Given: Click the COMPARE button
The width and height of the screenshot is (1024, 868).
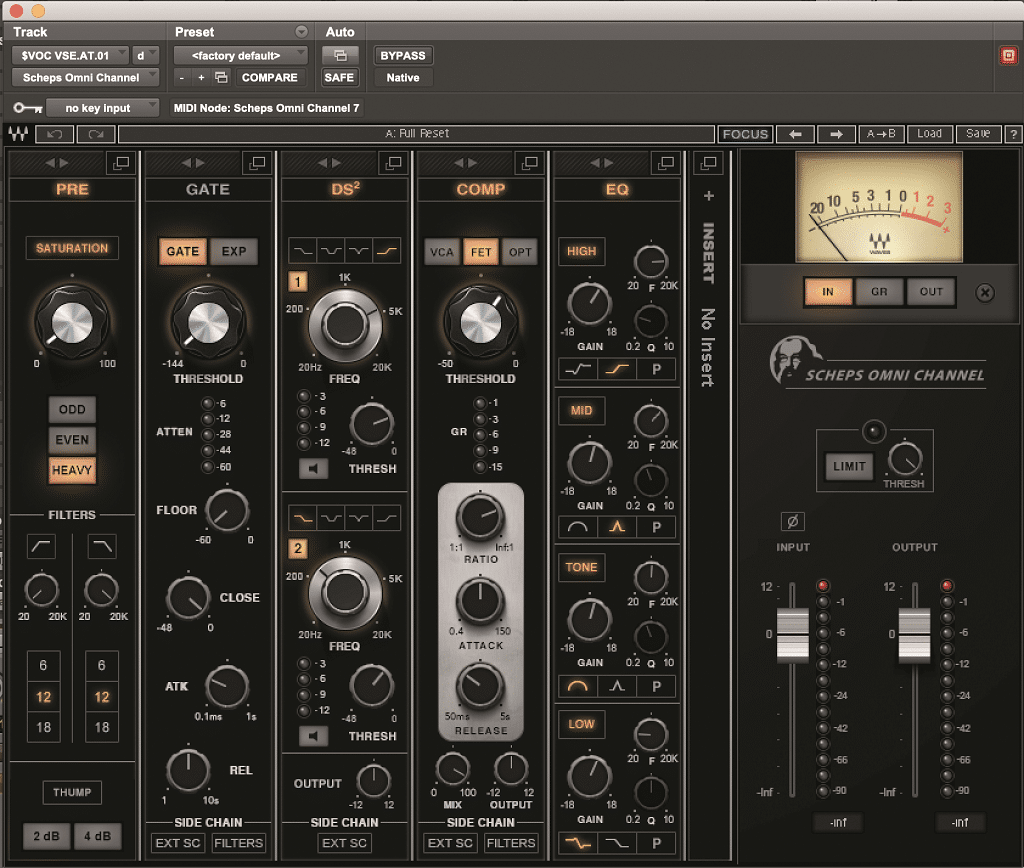Looking at the screenshot, I should pyautogui.click(x=269, y=77).
